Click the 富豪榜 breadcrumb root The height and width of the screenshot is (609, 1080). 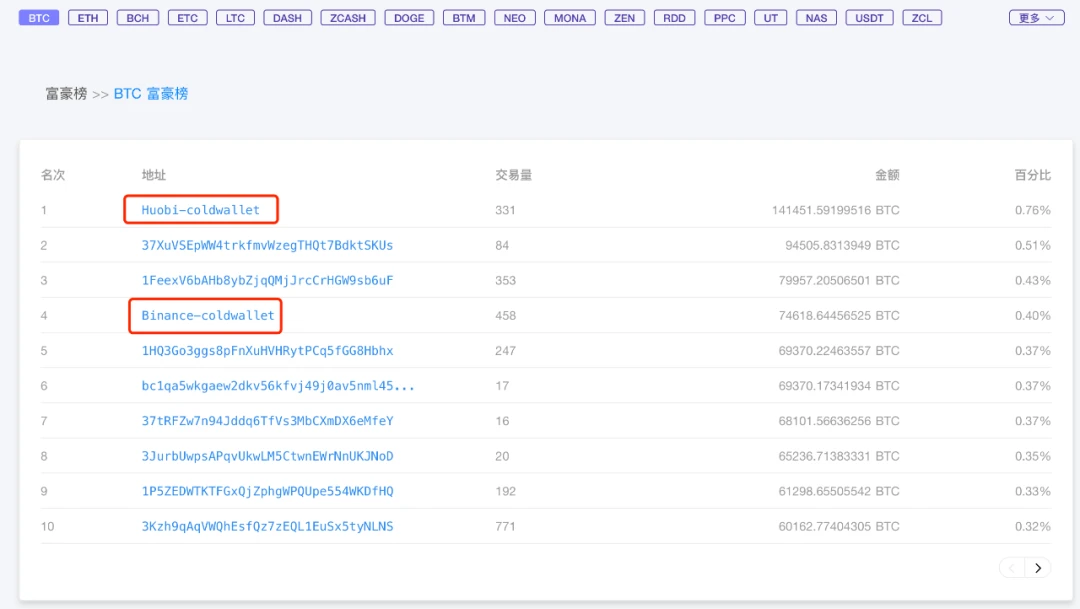click(x=66, y=94)
